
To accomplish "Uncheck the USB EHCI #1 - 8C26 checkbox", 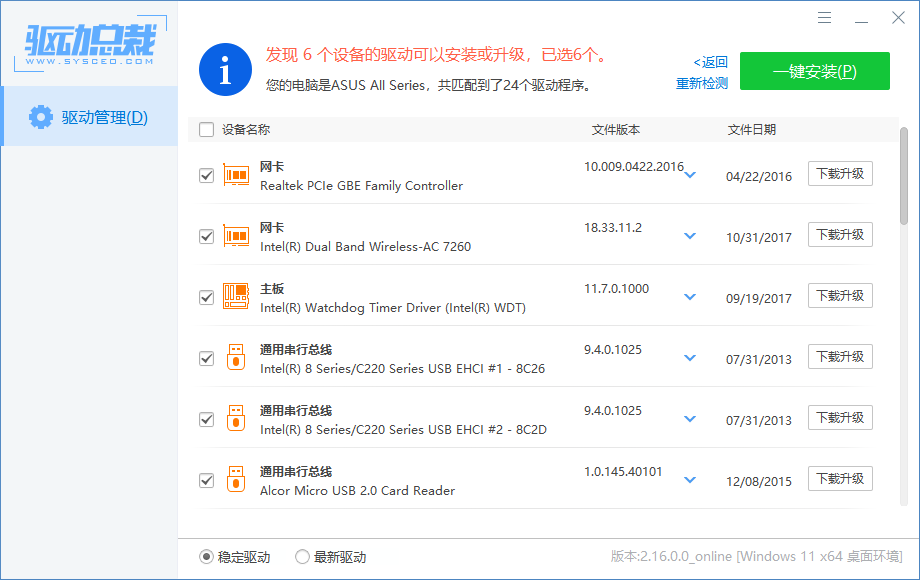I will point(207,358).
